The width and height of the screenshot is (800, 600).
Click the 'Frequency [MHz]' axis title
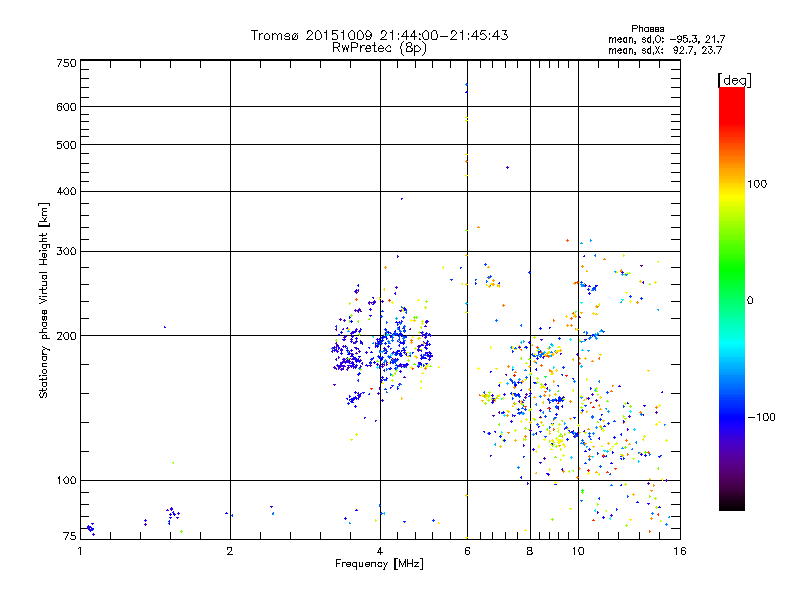379,564
